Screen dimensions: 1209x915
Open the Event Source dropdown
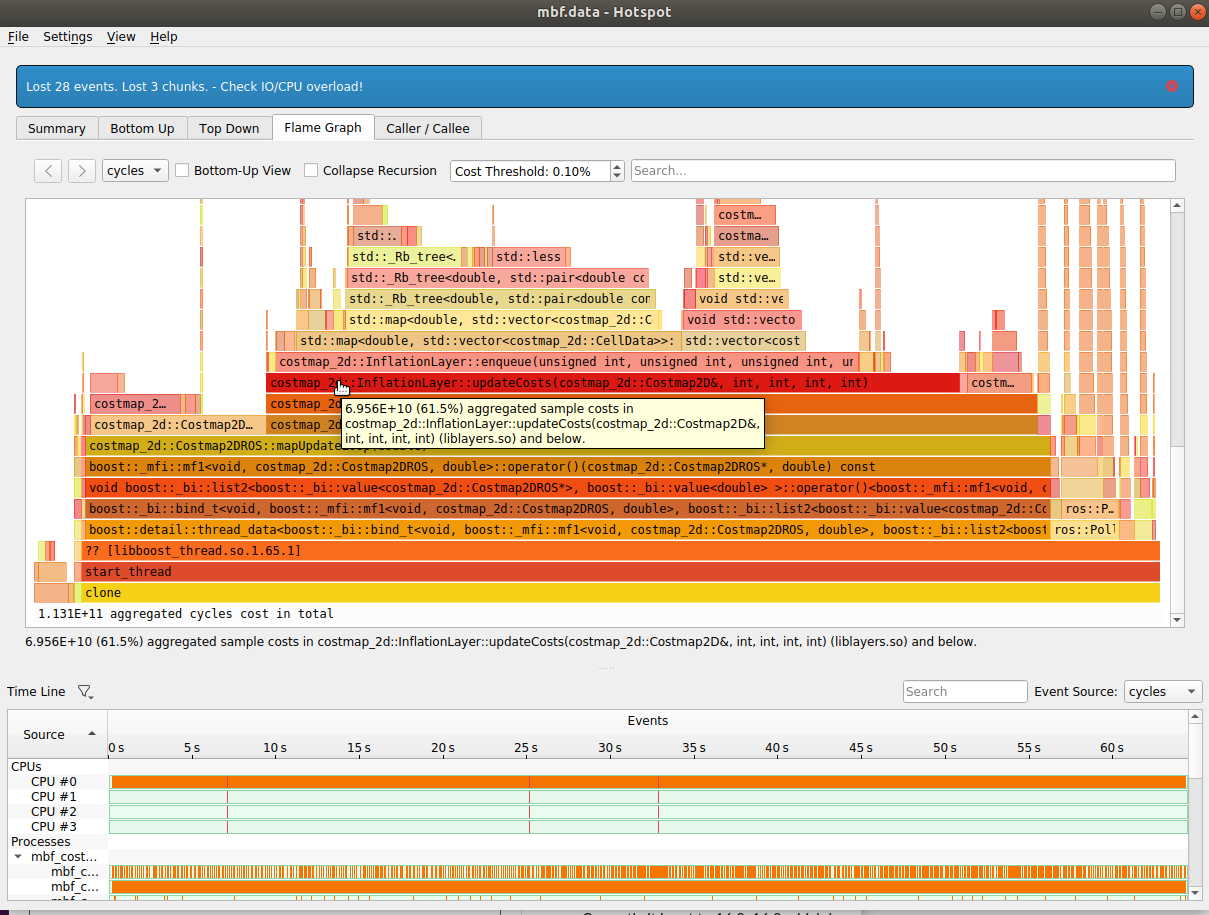pyautogui.click(x=1163, y=691)
